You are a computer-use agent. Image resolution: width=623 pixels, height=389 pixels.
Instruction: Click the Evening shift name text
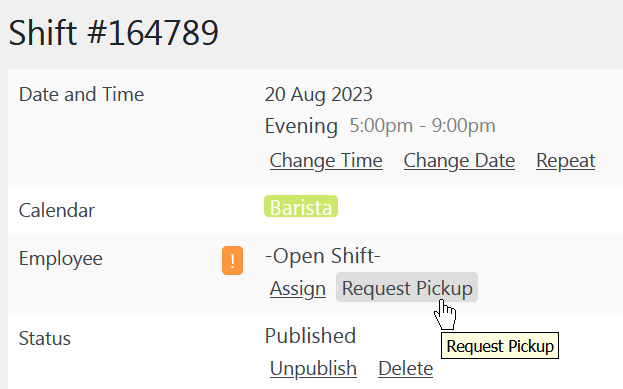(x=301, y=126)
